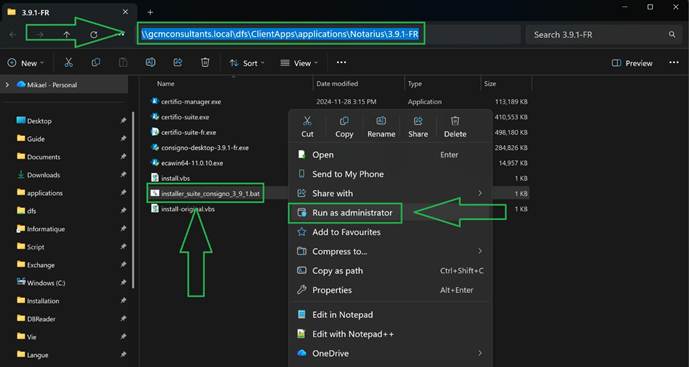
Task: Choose Edit in Notepad
Action: (390, 315)
